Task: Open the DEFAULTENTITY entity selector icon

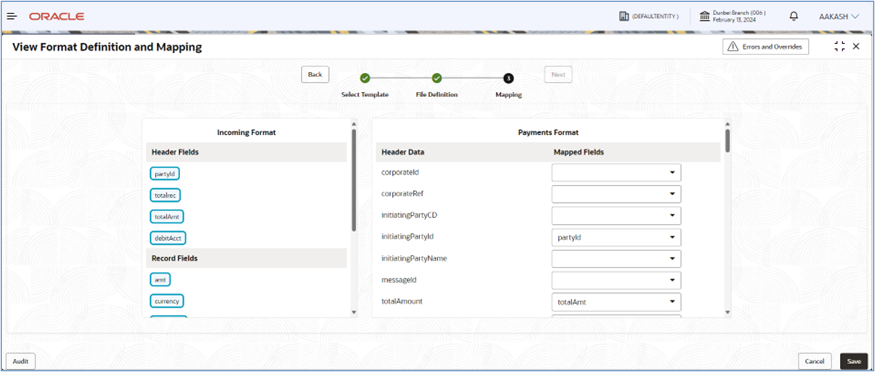Action: [x=624, y=17]
